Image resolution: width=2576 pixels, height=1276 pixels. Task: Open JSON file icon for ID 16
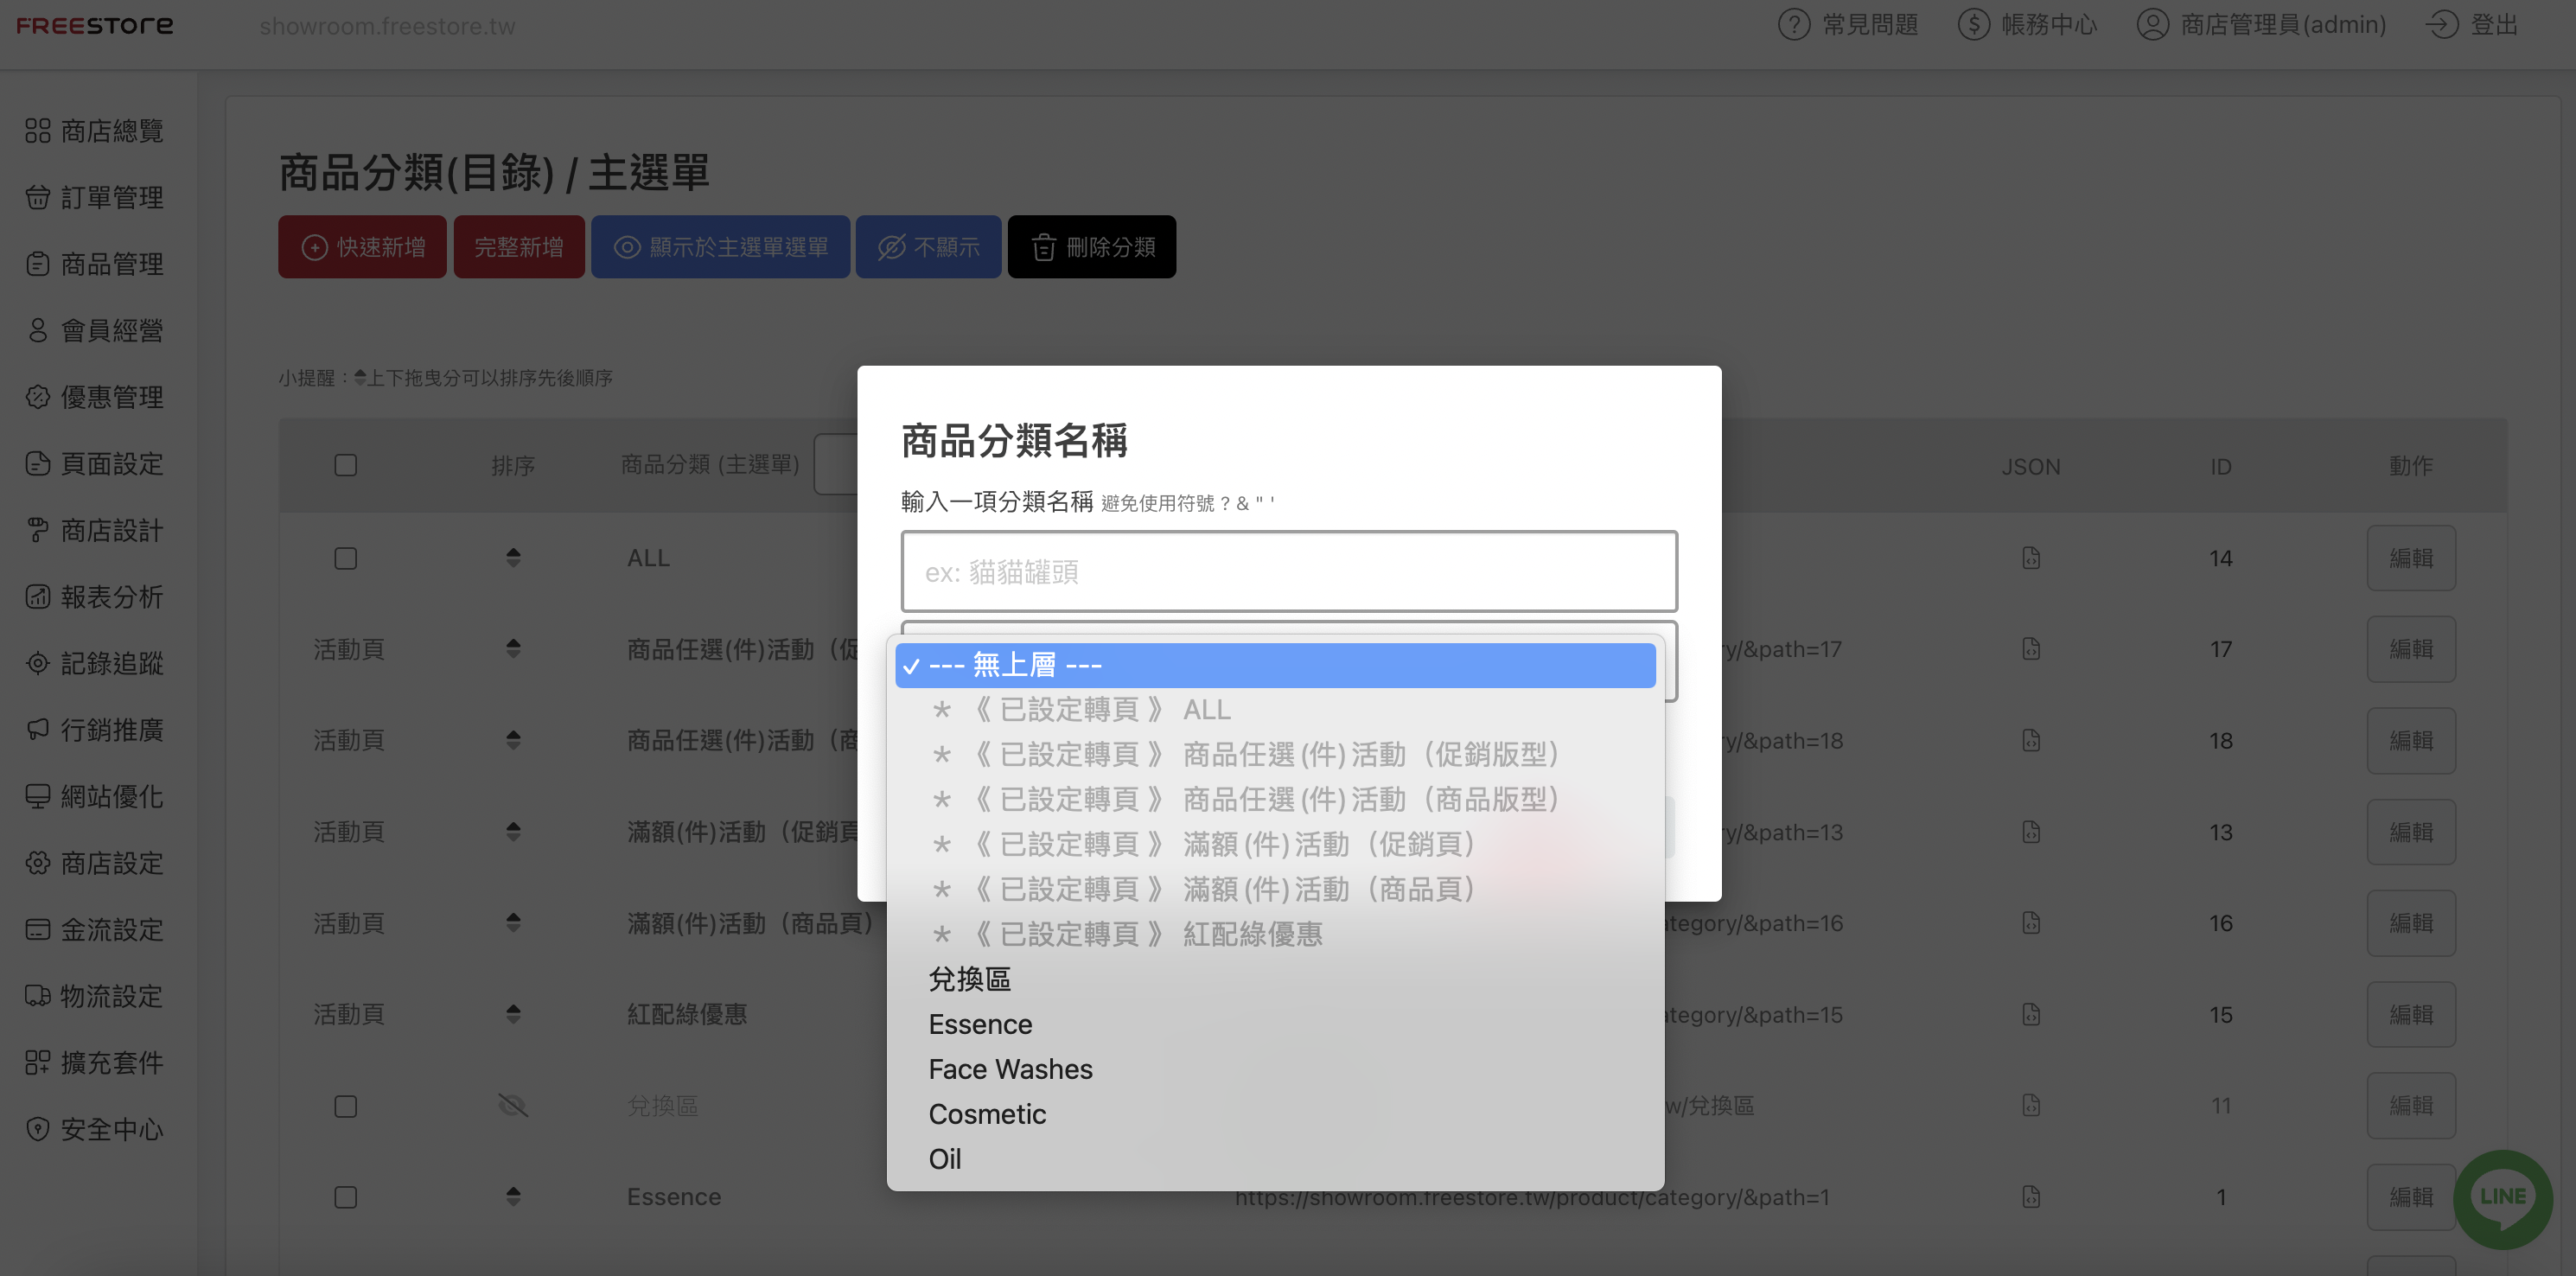coord(2031,923)
